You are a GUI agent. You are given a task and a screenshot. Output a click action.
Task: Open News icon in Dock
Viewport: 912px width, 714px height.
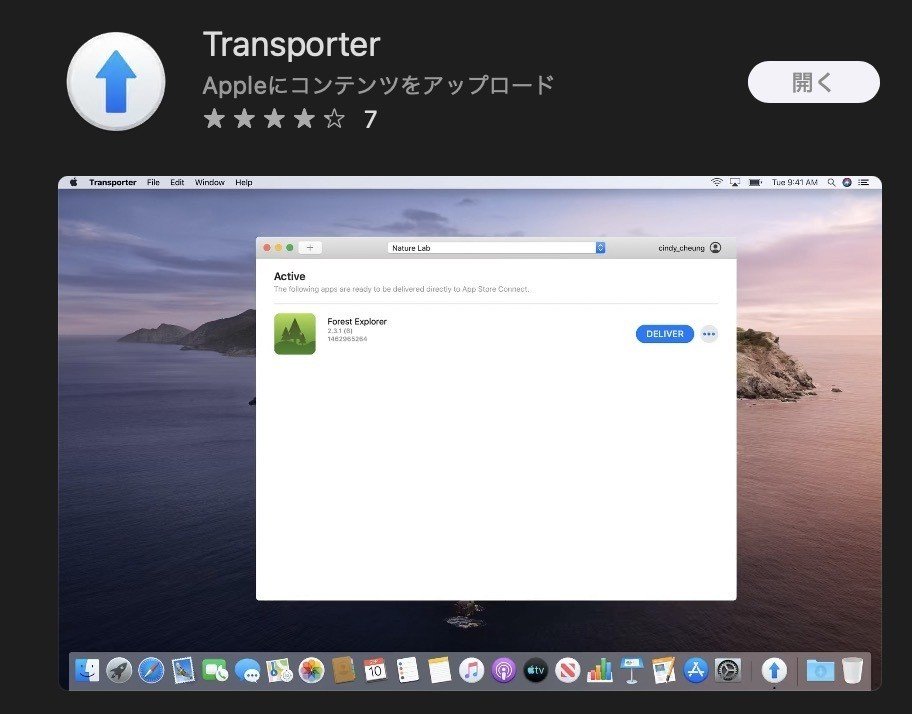pyautogui.click(x=568, y=670)
